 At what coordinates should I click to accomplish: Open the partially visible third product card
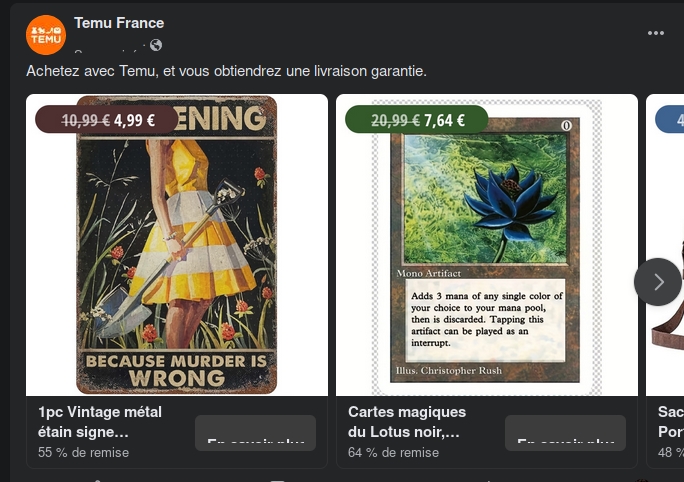point(665,281)
